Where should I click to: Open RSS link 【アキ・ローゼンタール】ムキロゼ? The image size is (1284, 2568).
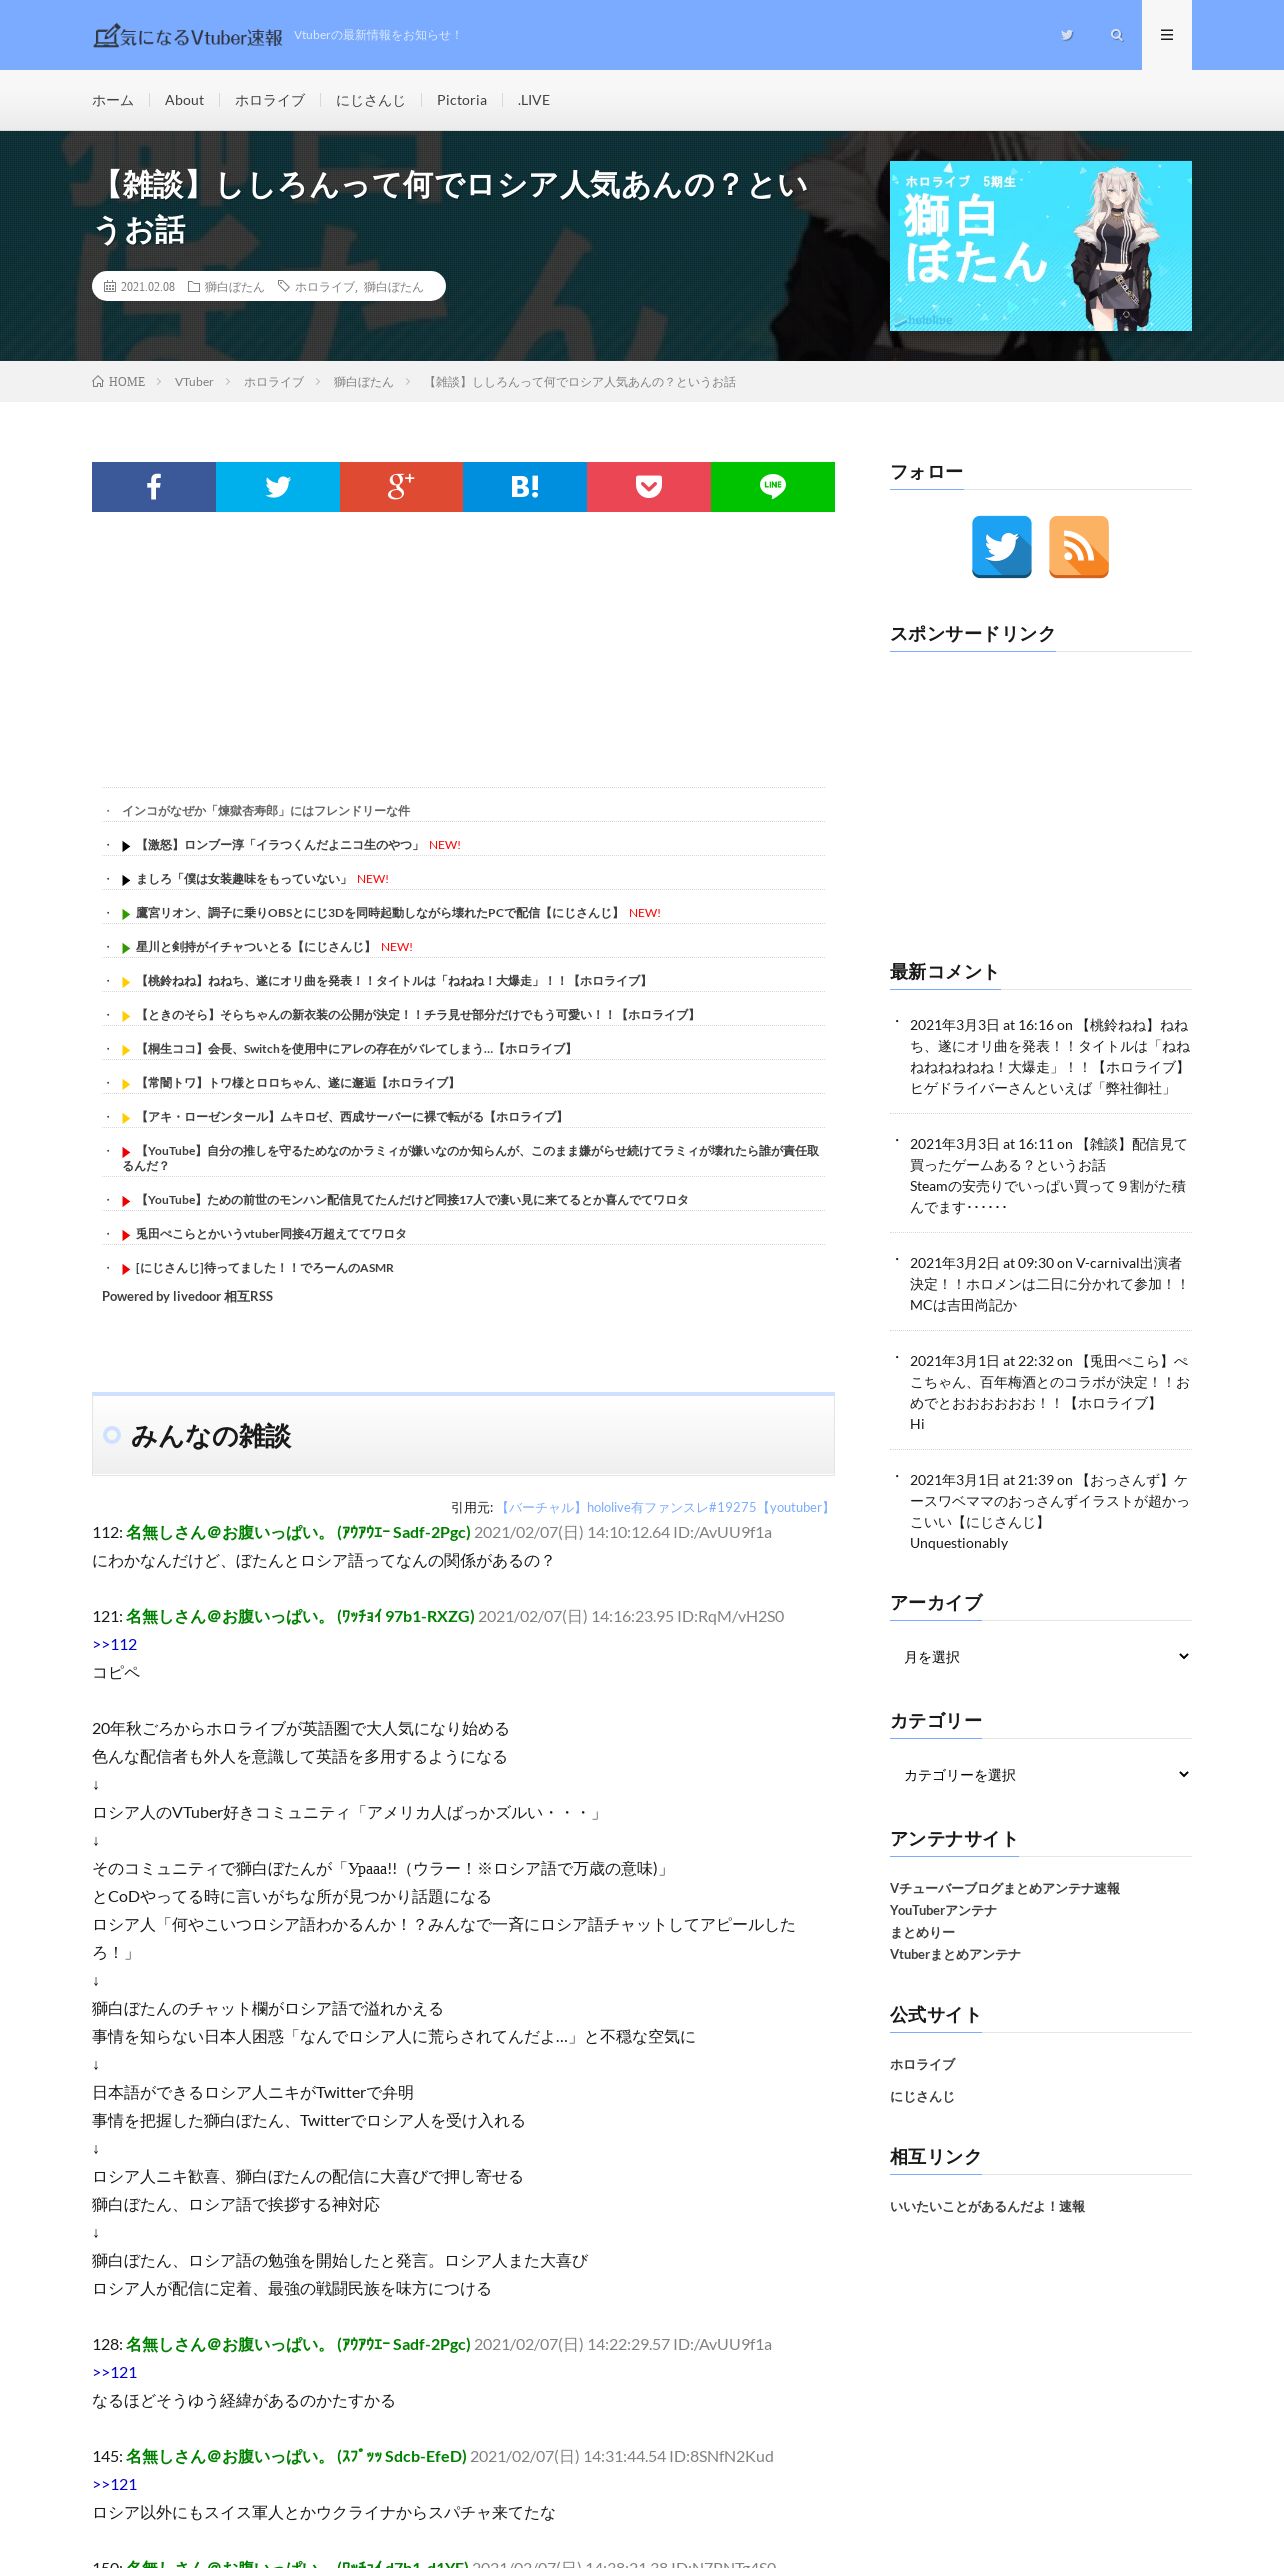(352, 1117)
